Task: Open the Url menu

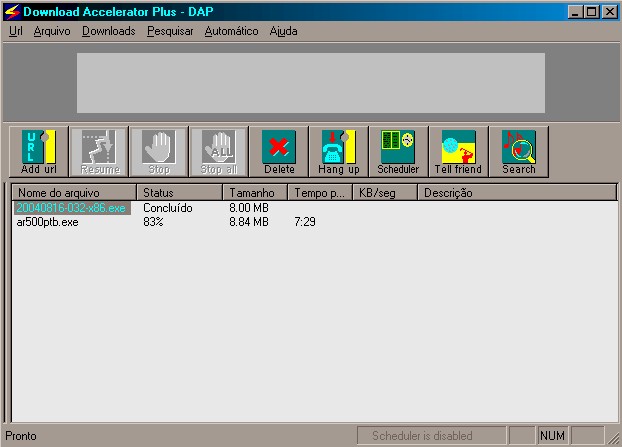Action: (16, 31)
